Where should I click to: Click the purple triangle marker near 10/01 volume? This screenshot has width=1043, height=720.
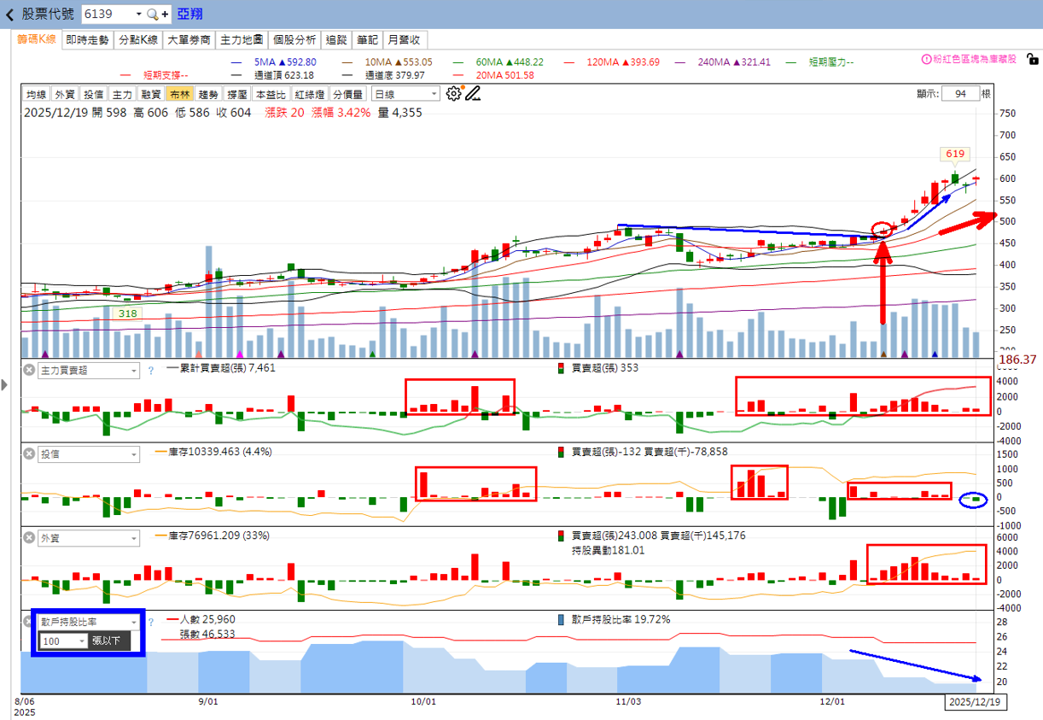[x=474, y=355]
